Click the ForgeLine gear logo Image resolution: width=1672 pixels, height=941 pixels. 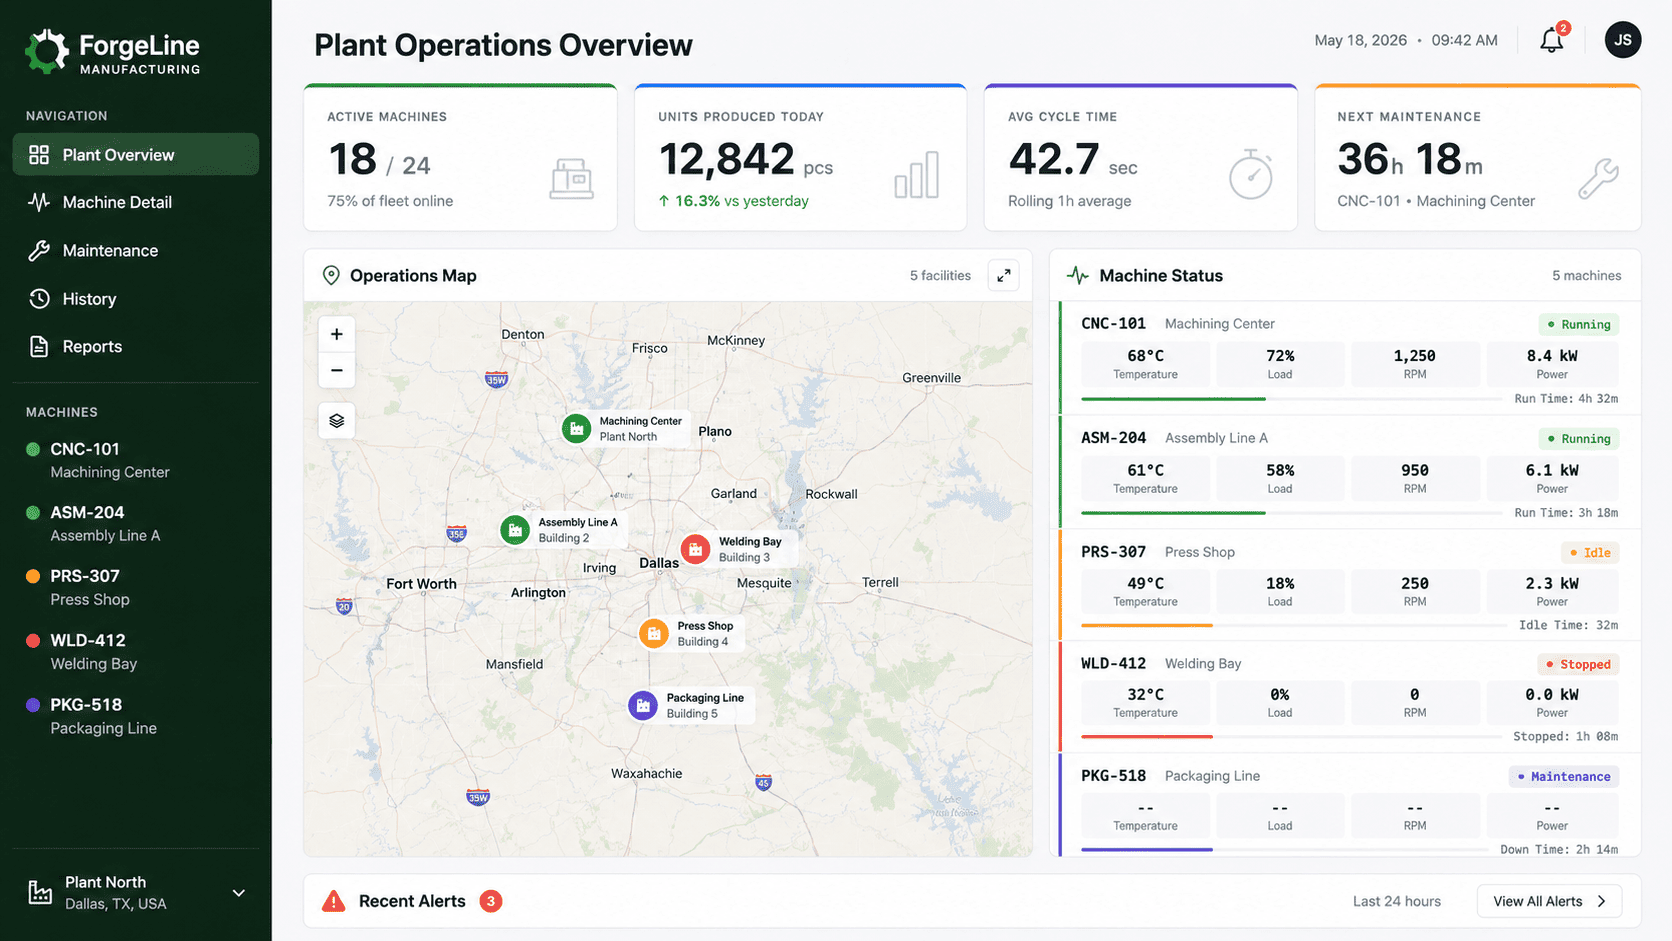click(x=46, y=51)
